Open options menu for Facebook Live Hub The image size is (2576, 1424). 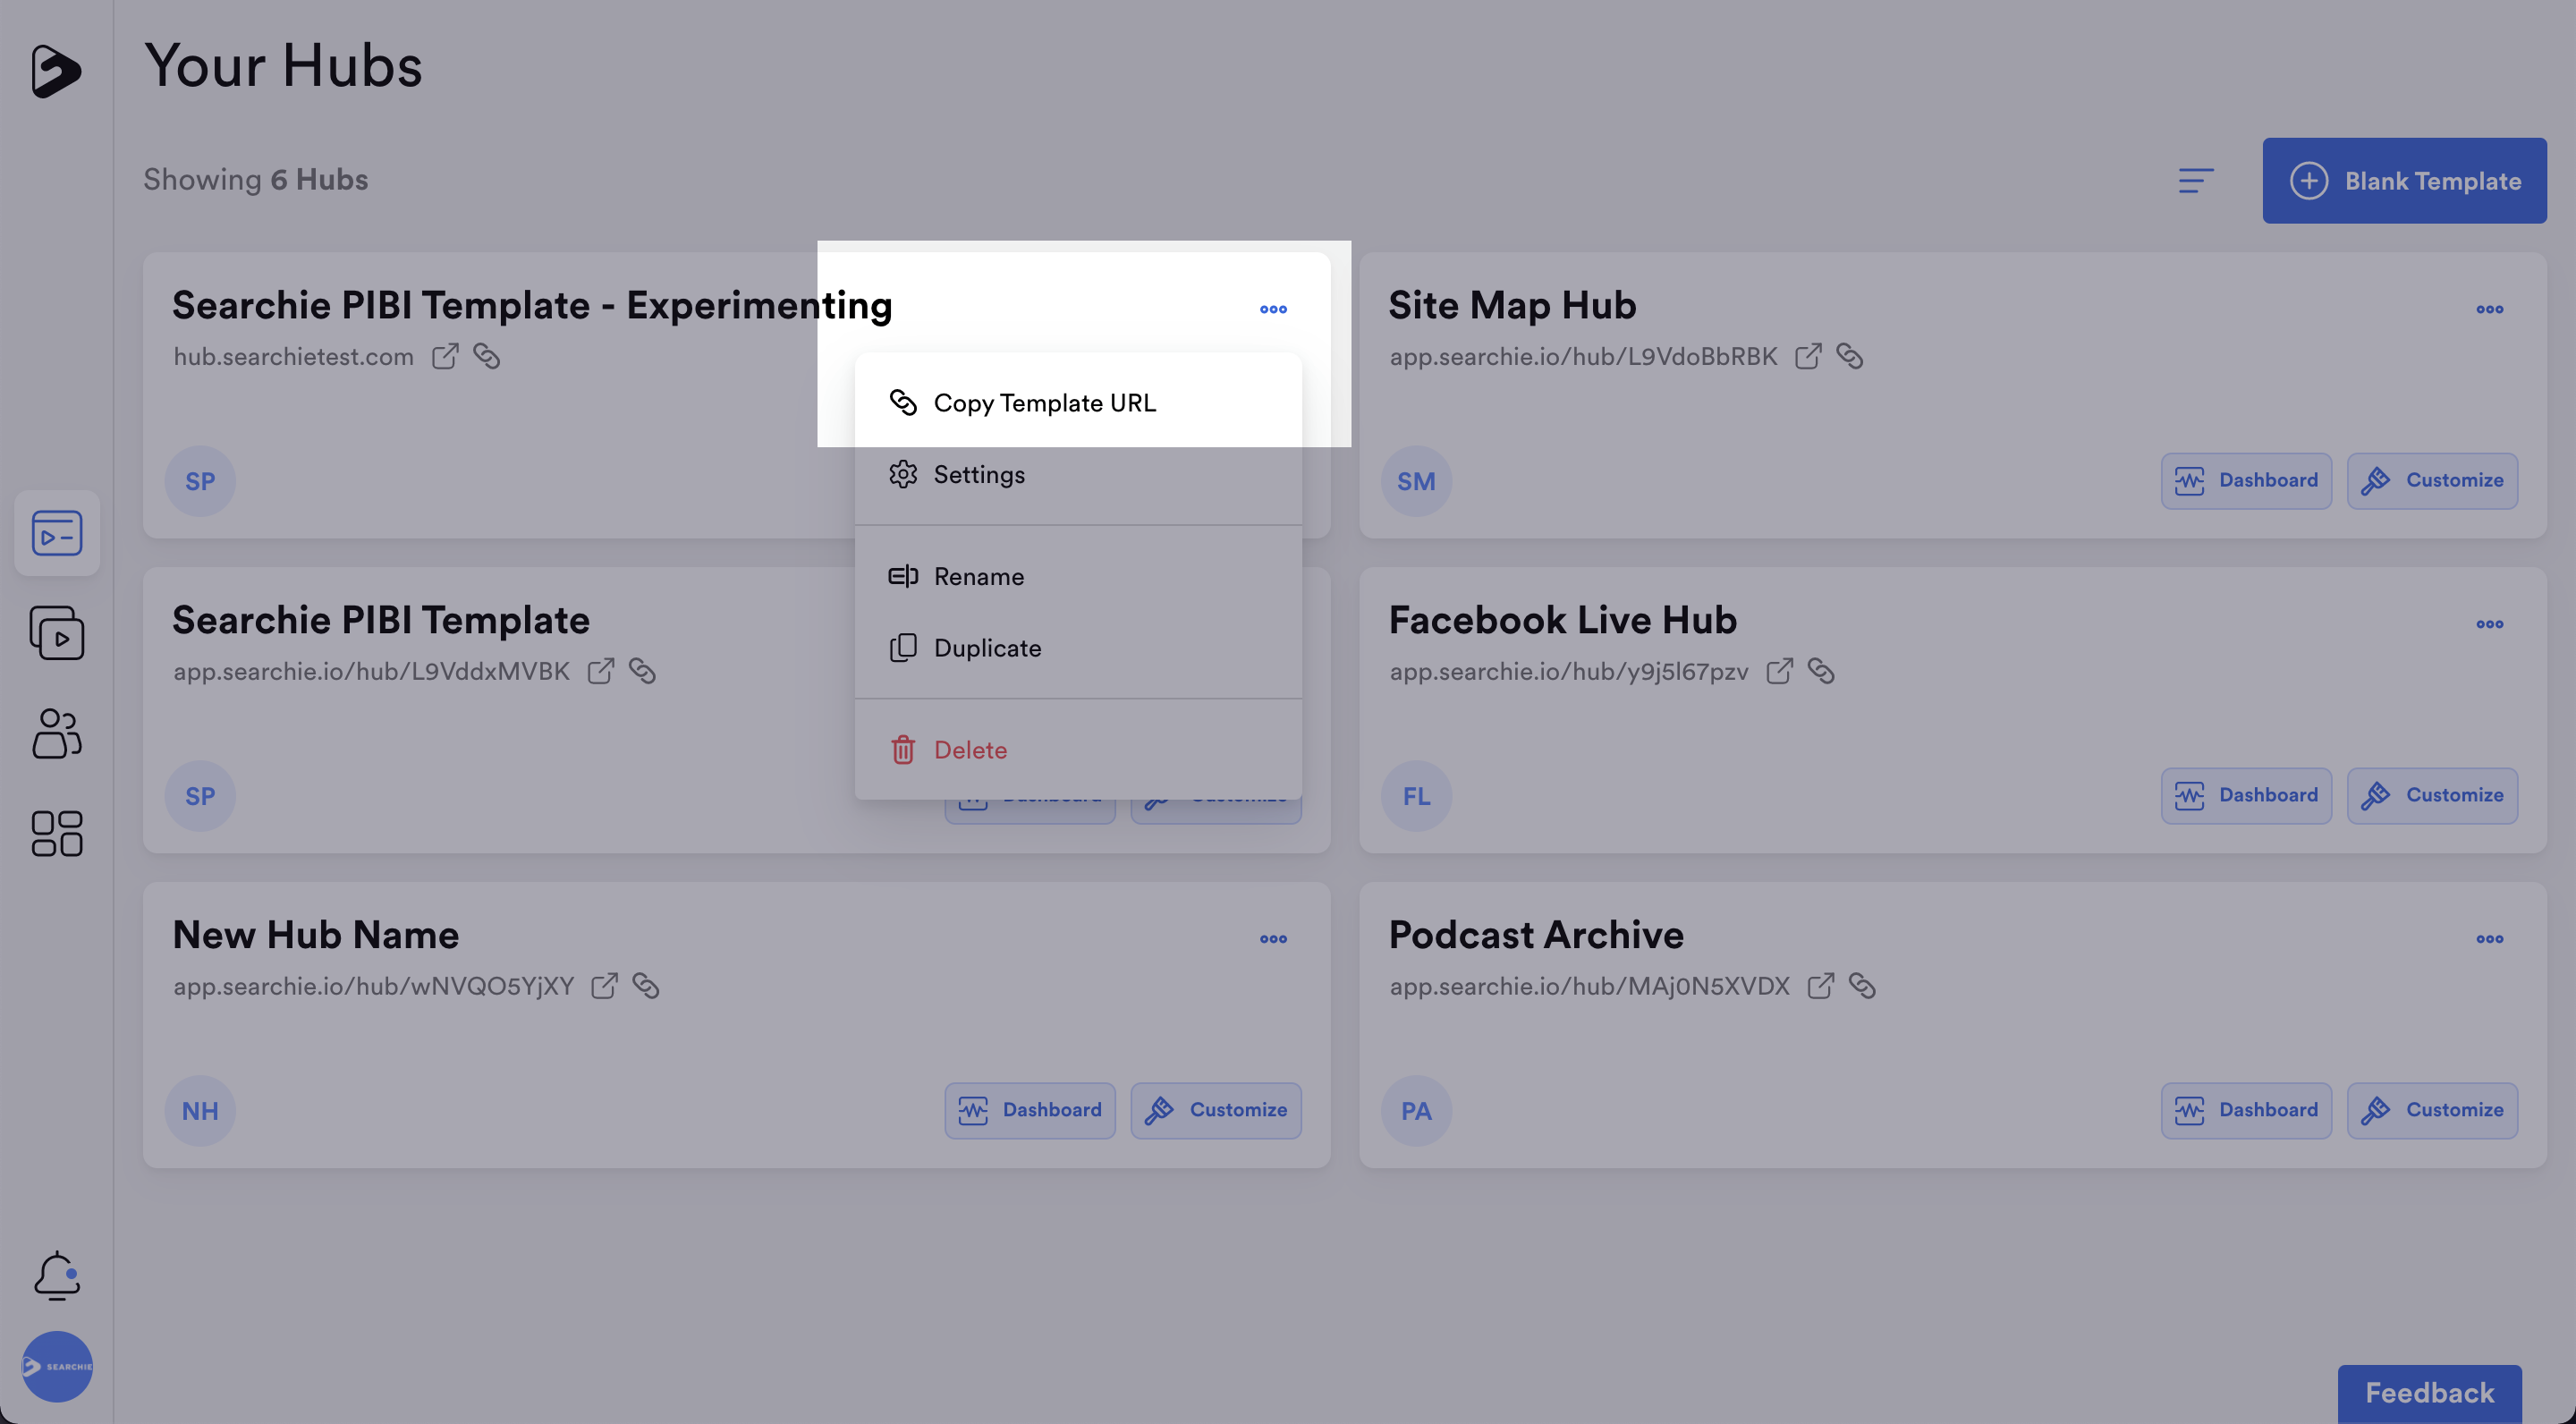2489,624
